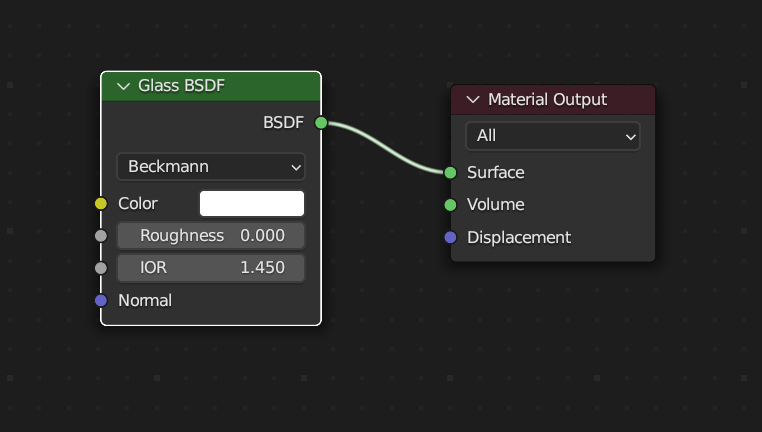Click the Roughness value field
Image resolution: width=762 pixels, height=432 pixels.
(x=211, y=236)
